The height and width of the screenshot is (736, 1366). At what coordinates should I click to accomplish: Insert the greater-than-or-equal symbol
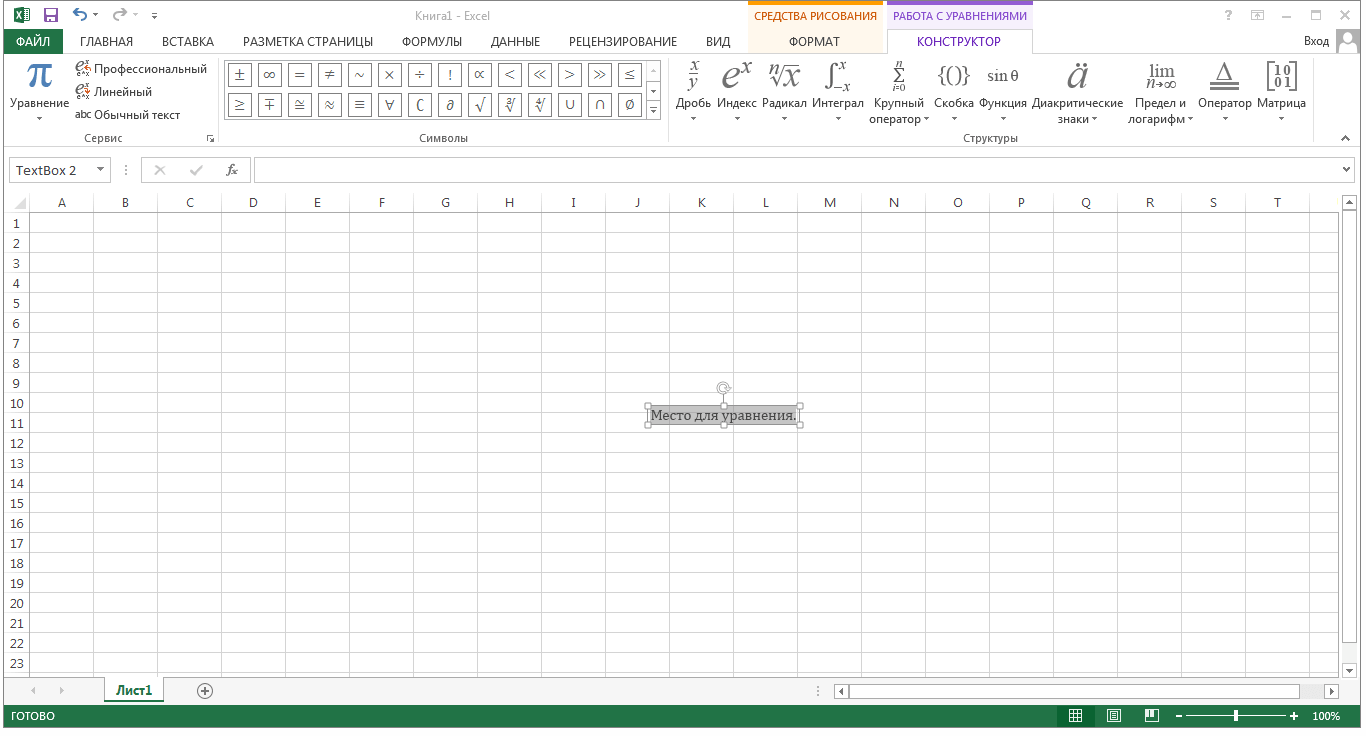pyautogui.click(x=239, y=104)
